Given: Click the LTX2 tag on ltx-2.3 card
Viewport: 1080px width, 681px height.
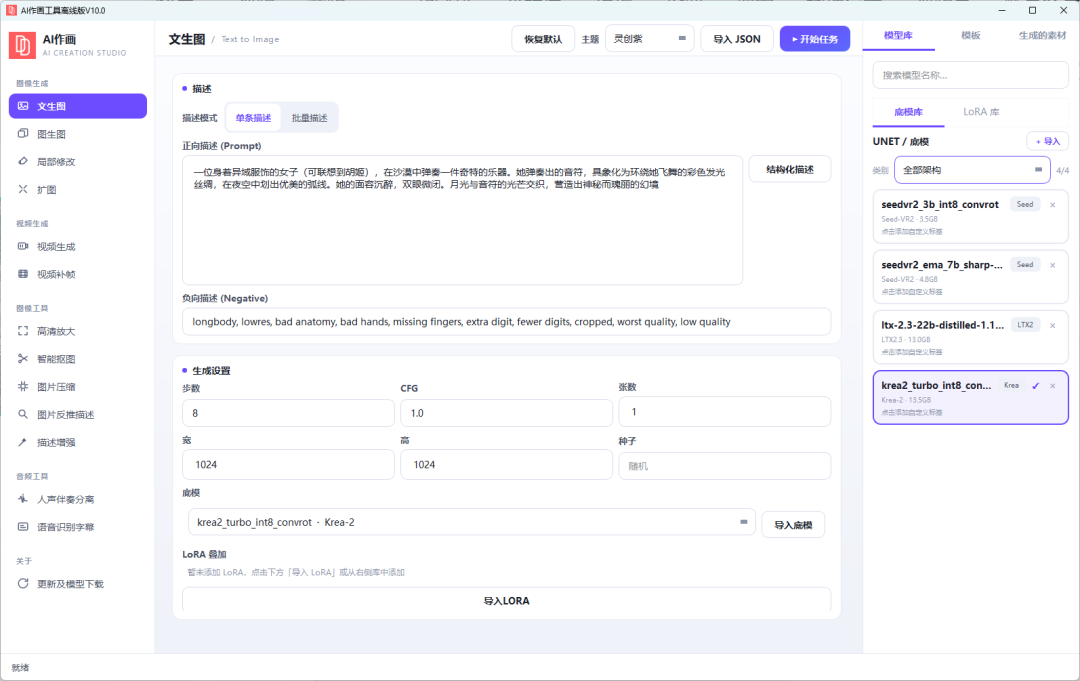Looking at the screenshot, I should [1025, 325].
